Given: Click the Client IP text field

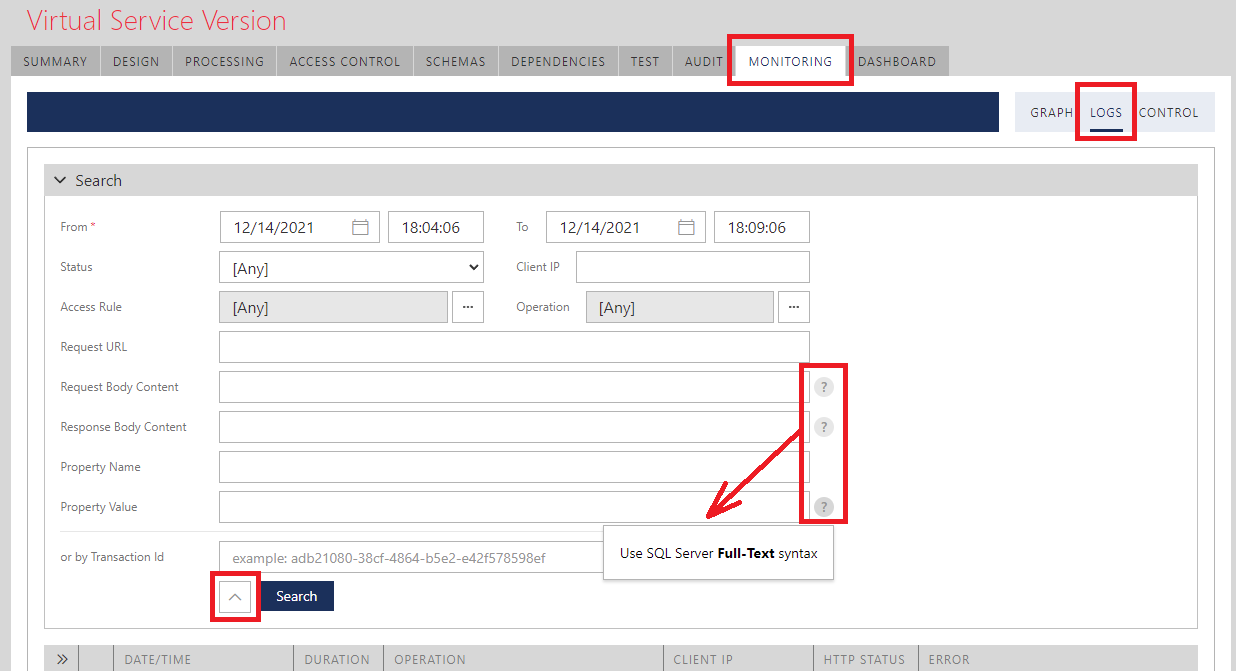Looking at the screenshot, I should (x=692, y=267).
